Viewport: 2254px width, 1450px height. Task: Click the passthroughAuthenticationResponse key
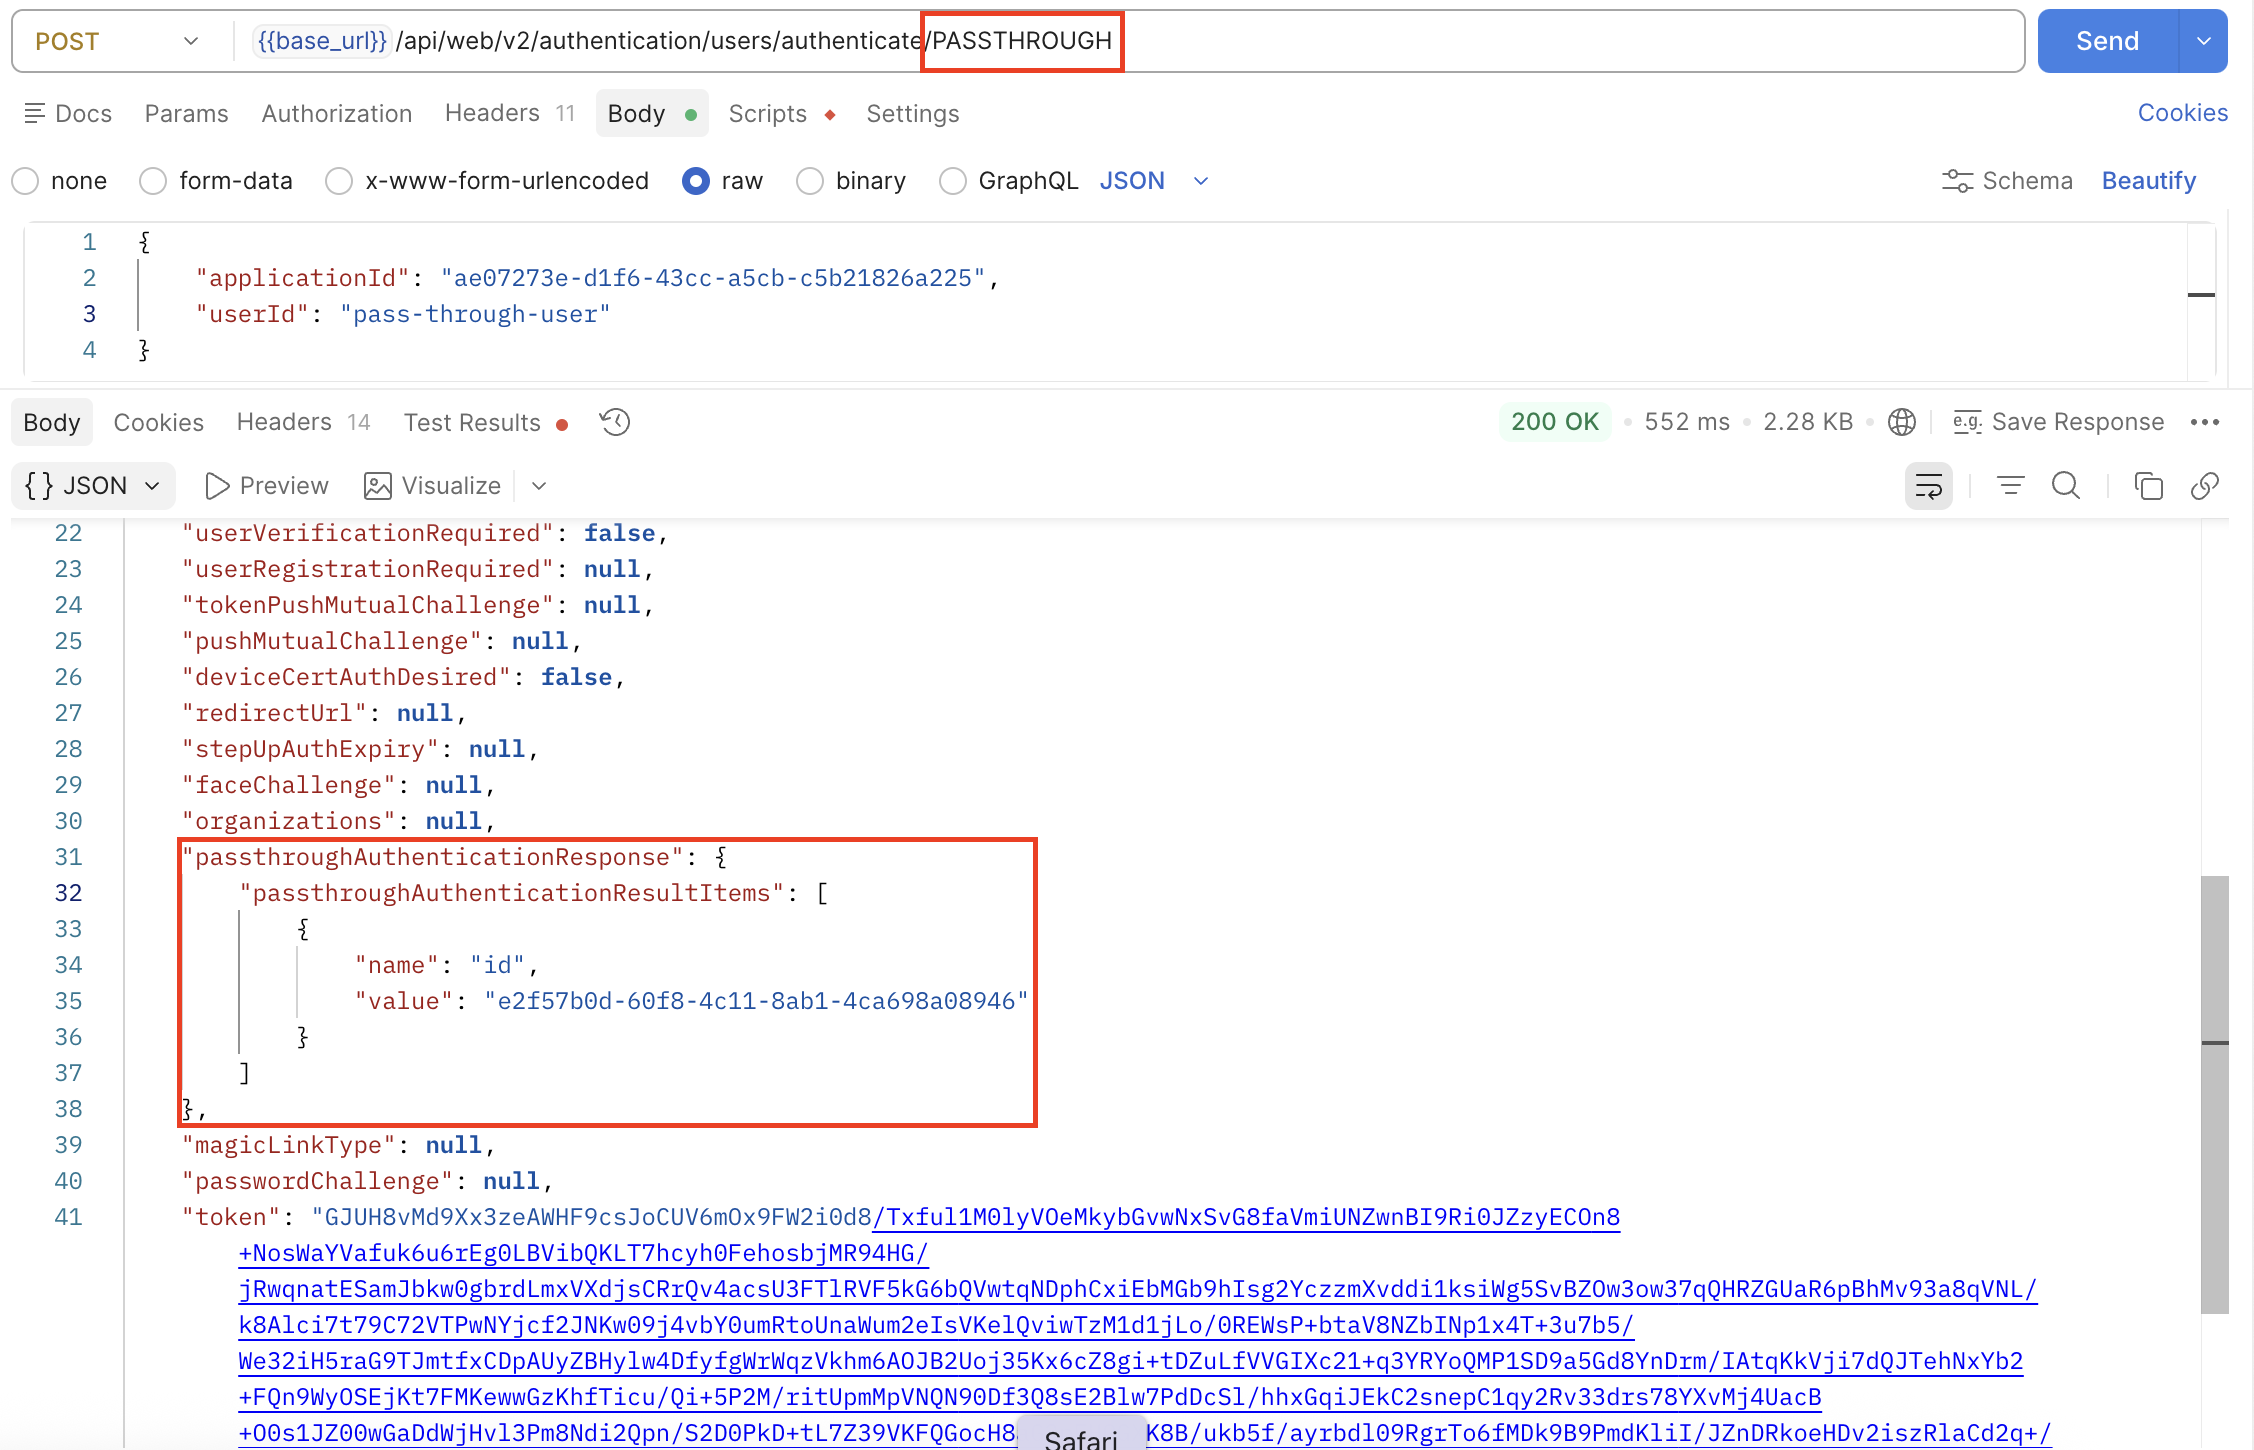pyautogui.click(x=432, y=857)
